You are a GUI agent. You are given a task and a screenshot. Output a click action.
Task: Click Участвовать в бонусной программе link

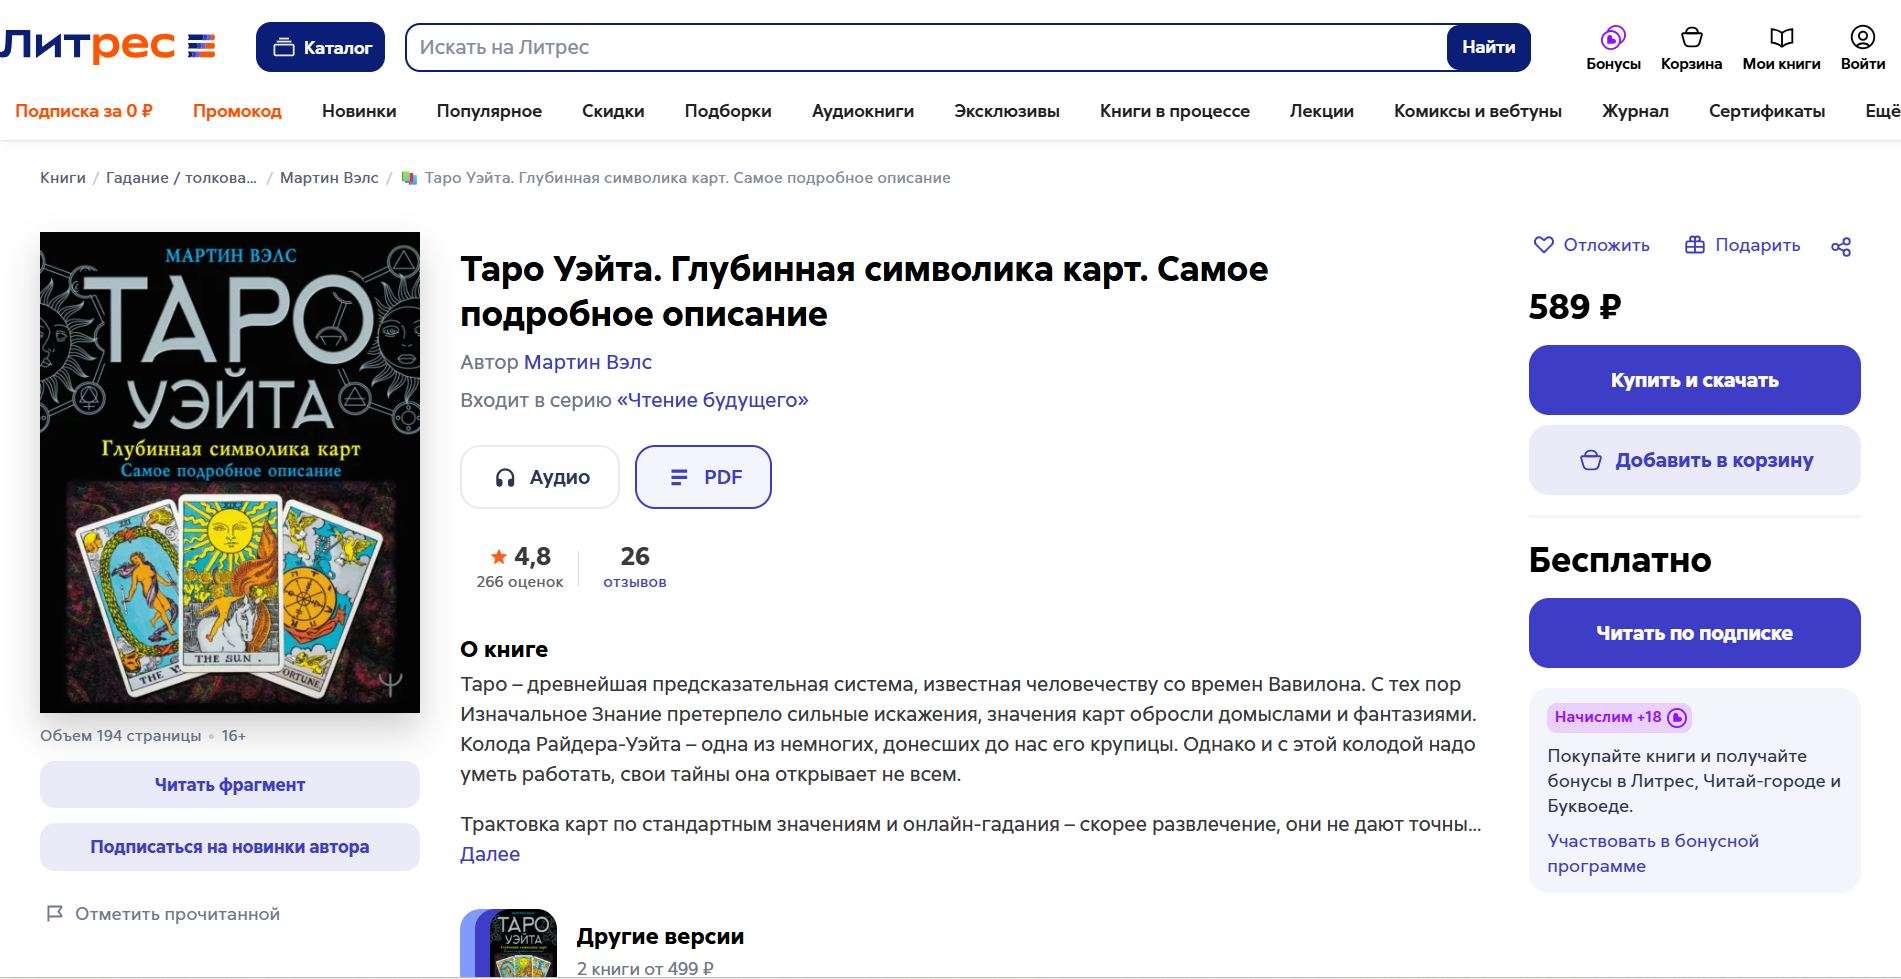coord(1653,853)
